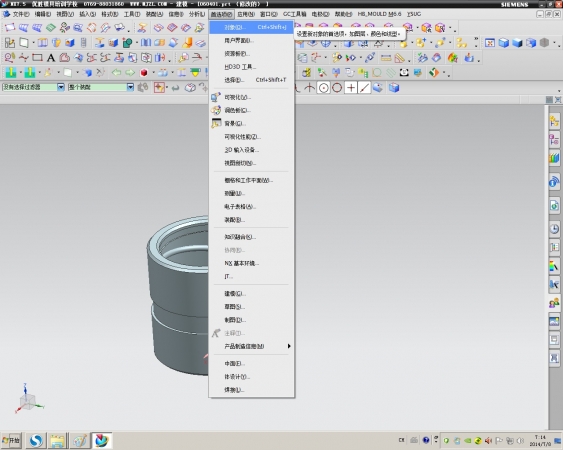Open the Internet Explorer resource bar tab
The image size is (563, 450).
click(554, 206)
